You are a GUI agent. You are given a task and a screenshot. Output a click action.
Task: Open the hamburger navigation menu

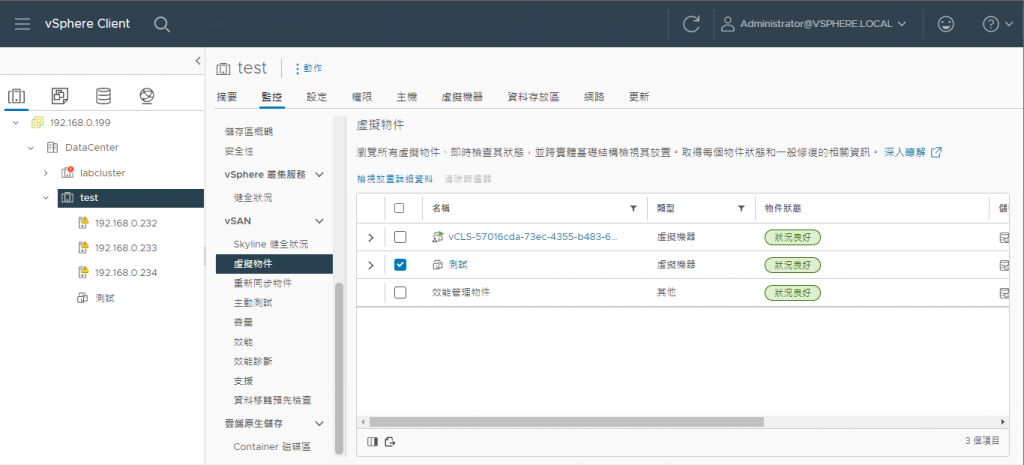[x=22, y=24]
